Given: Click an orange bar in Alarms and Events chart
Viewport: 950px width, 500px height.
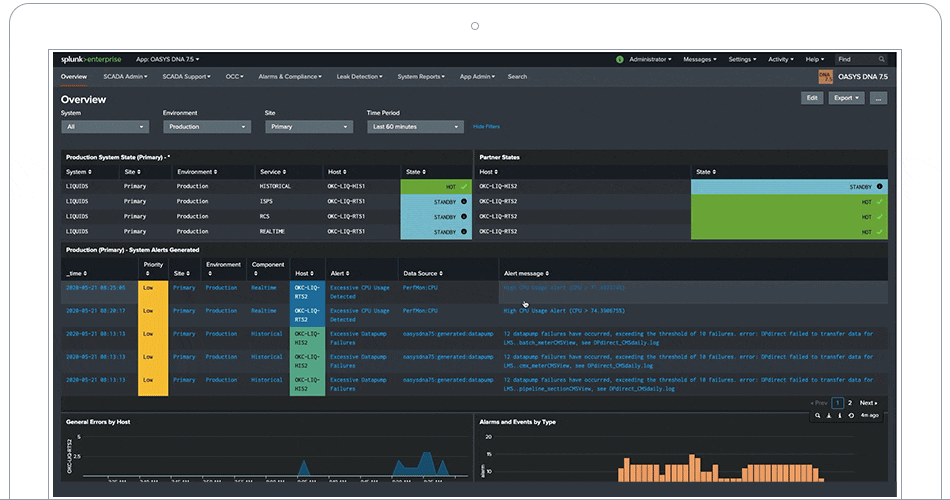Looking at the screenshot, I should tap(693, 468).
